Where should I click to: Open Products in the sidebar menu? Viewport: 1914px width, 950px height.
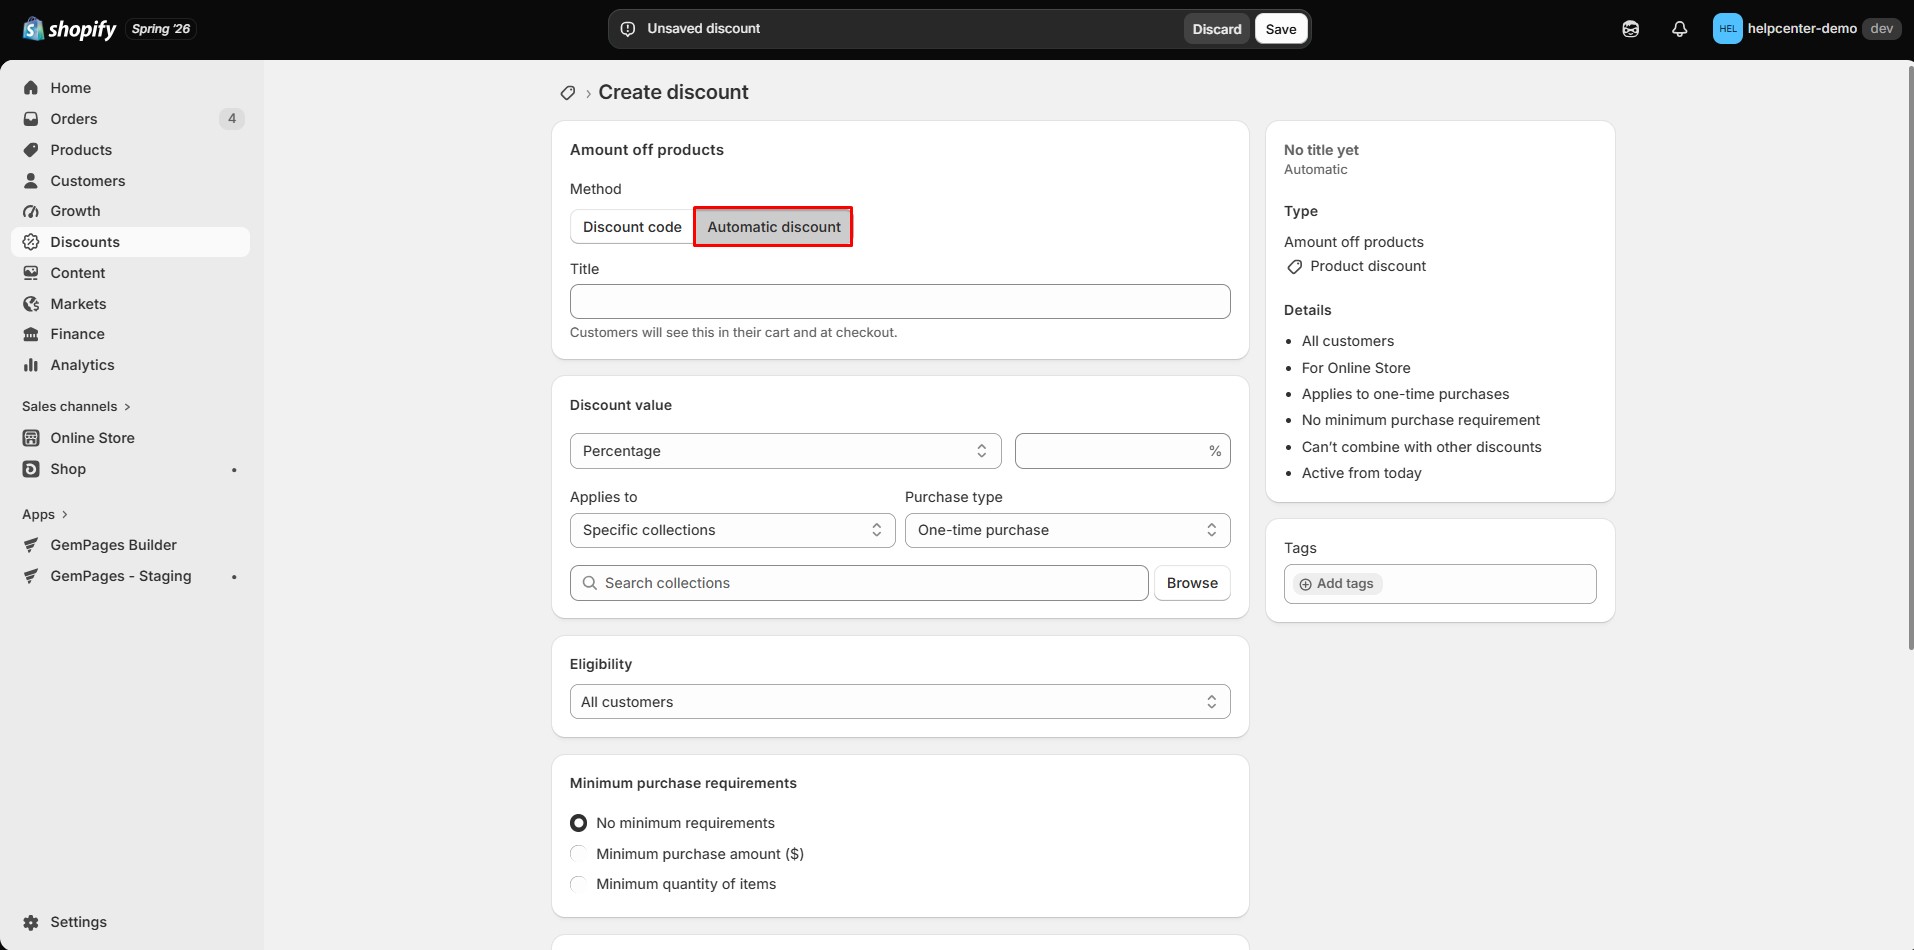[x=81, y=150]
